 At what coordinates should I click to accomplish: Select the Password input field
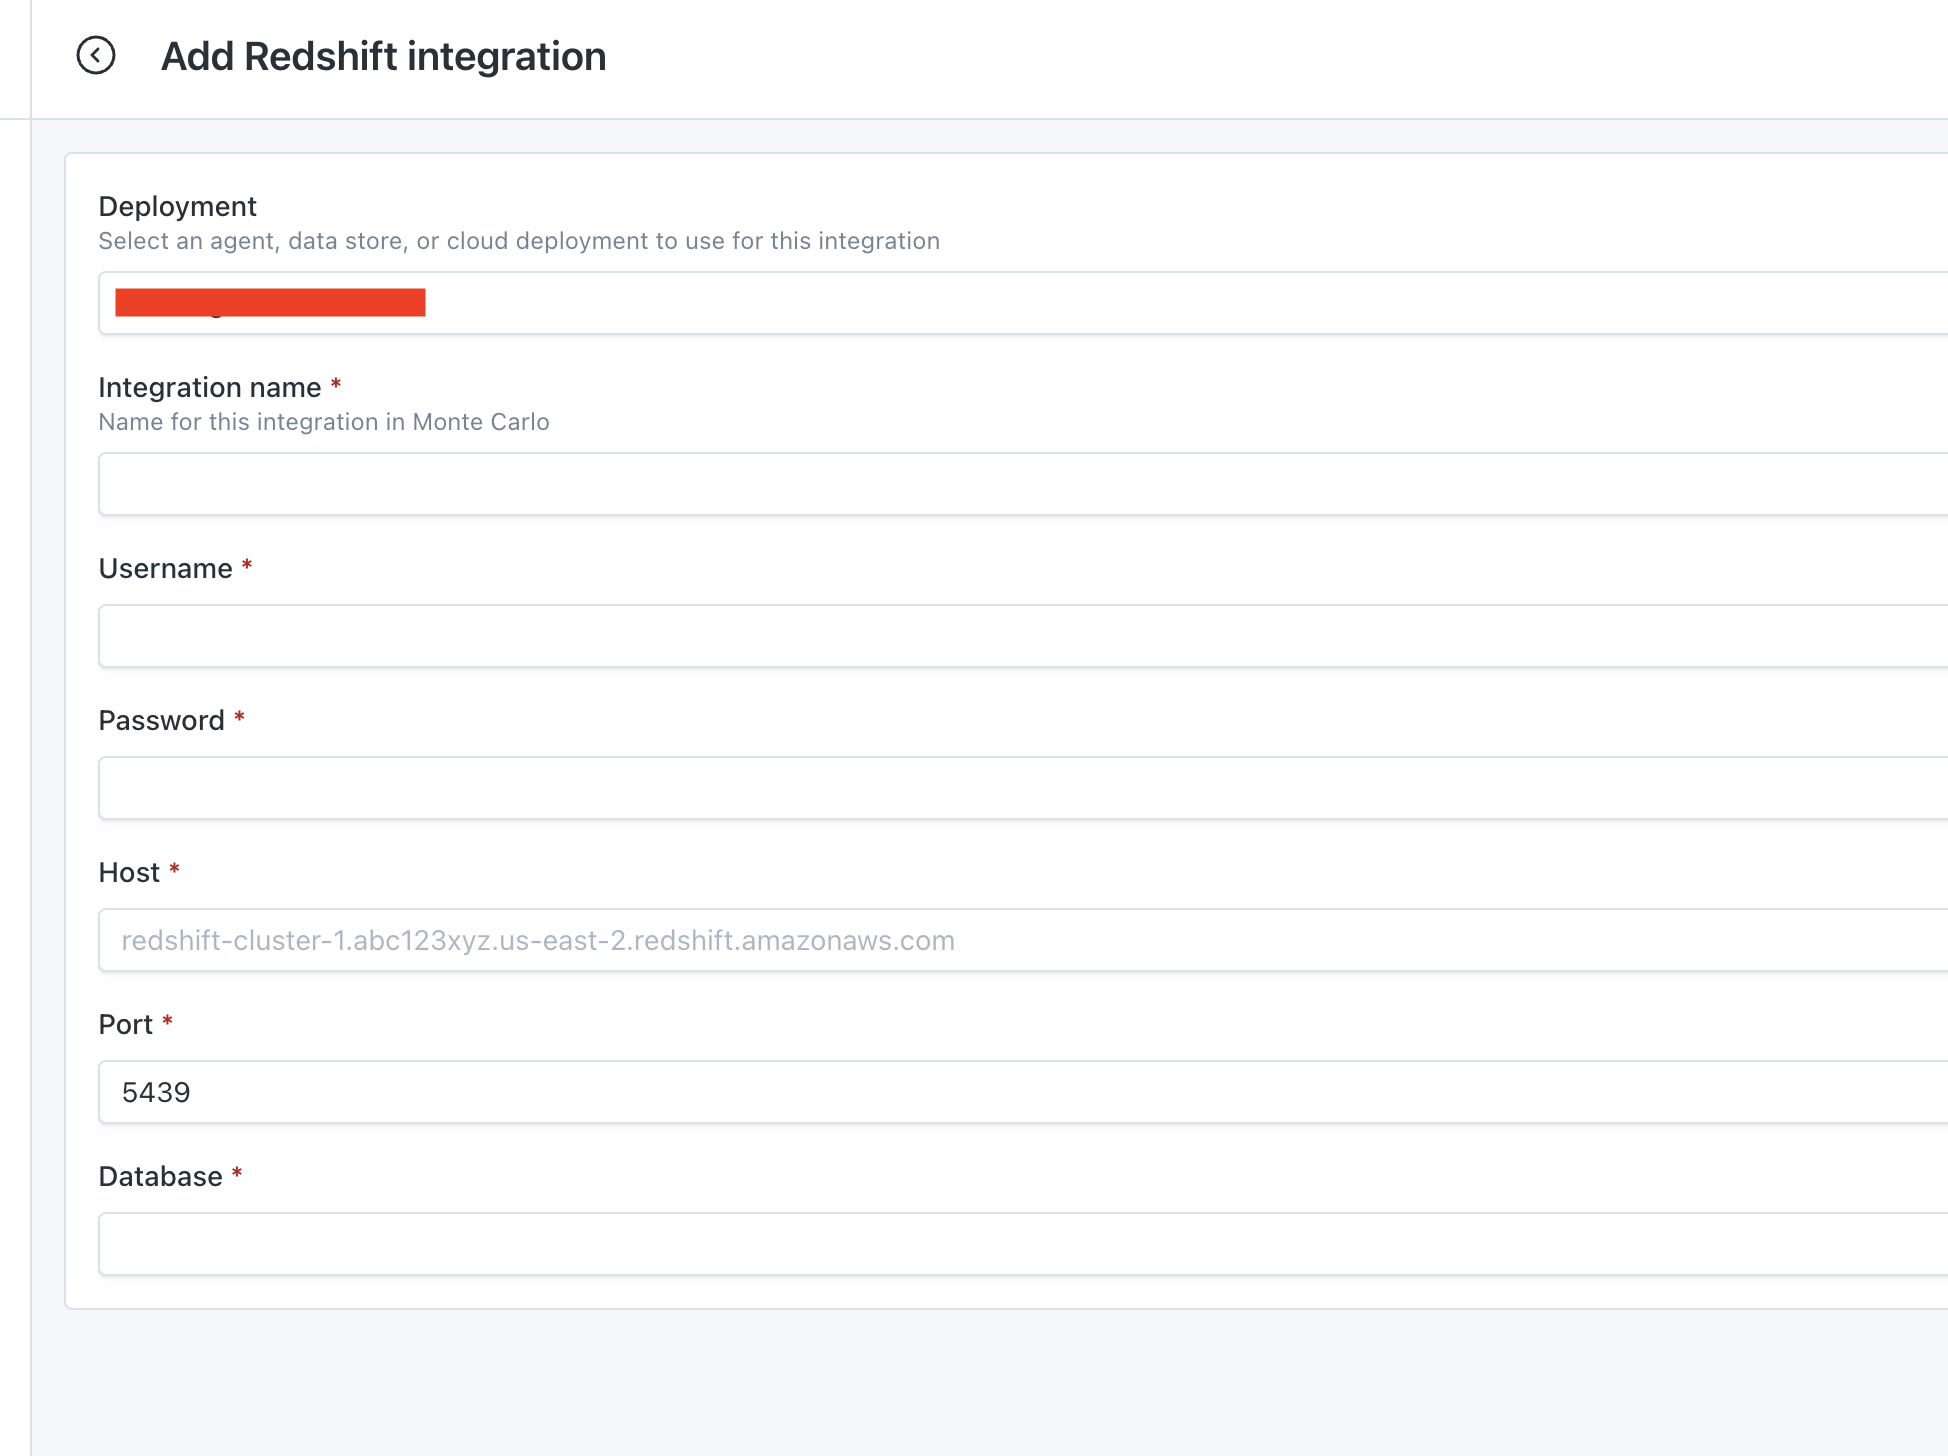[x=1020, y=788]
